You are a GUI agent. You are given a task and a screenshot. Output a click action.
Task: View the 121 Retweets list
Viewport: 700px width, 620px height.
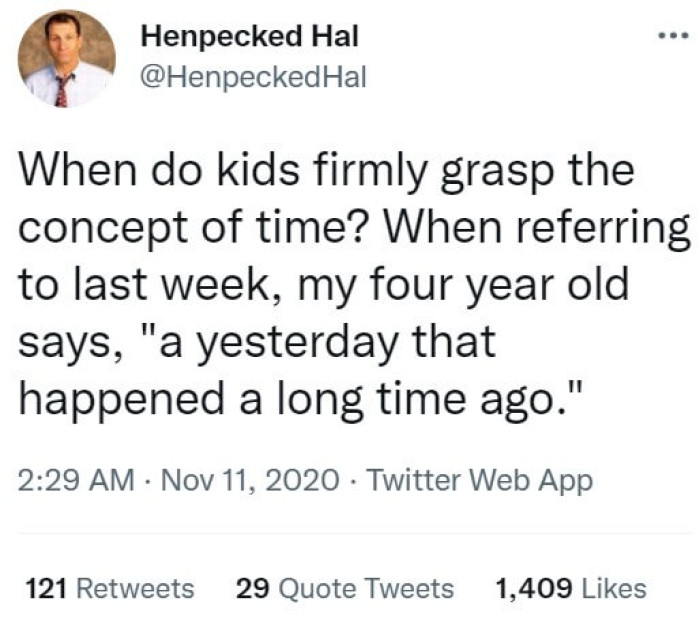point(110,588)
